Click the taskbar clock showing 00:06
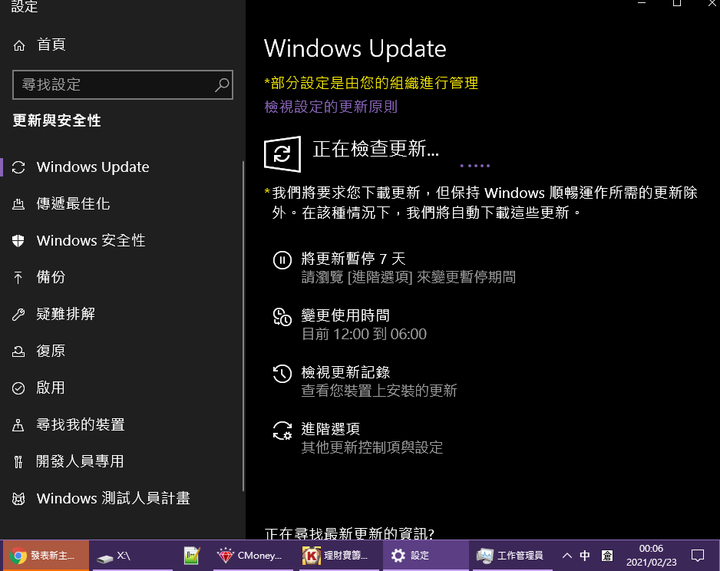The width and height of the screenshot is (720, 571). (651, 556)
